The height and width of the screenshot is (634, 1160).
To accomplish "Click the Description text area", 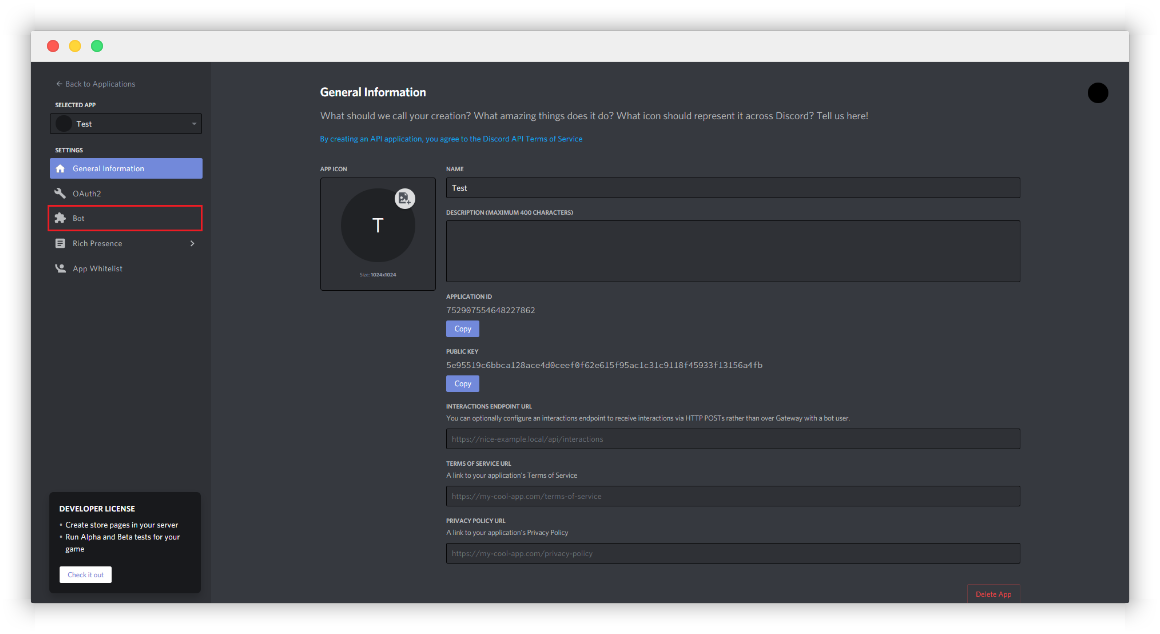I will tap(733, 251).
